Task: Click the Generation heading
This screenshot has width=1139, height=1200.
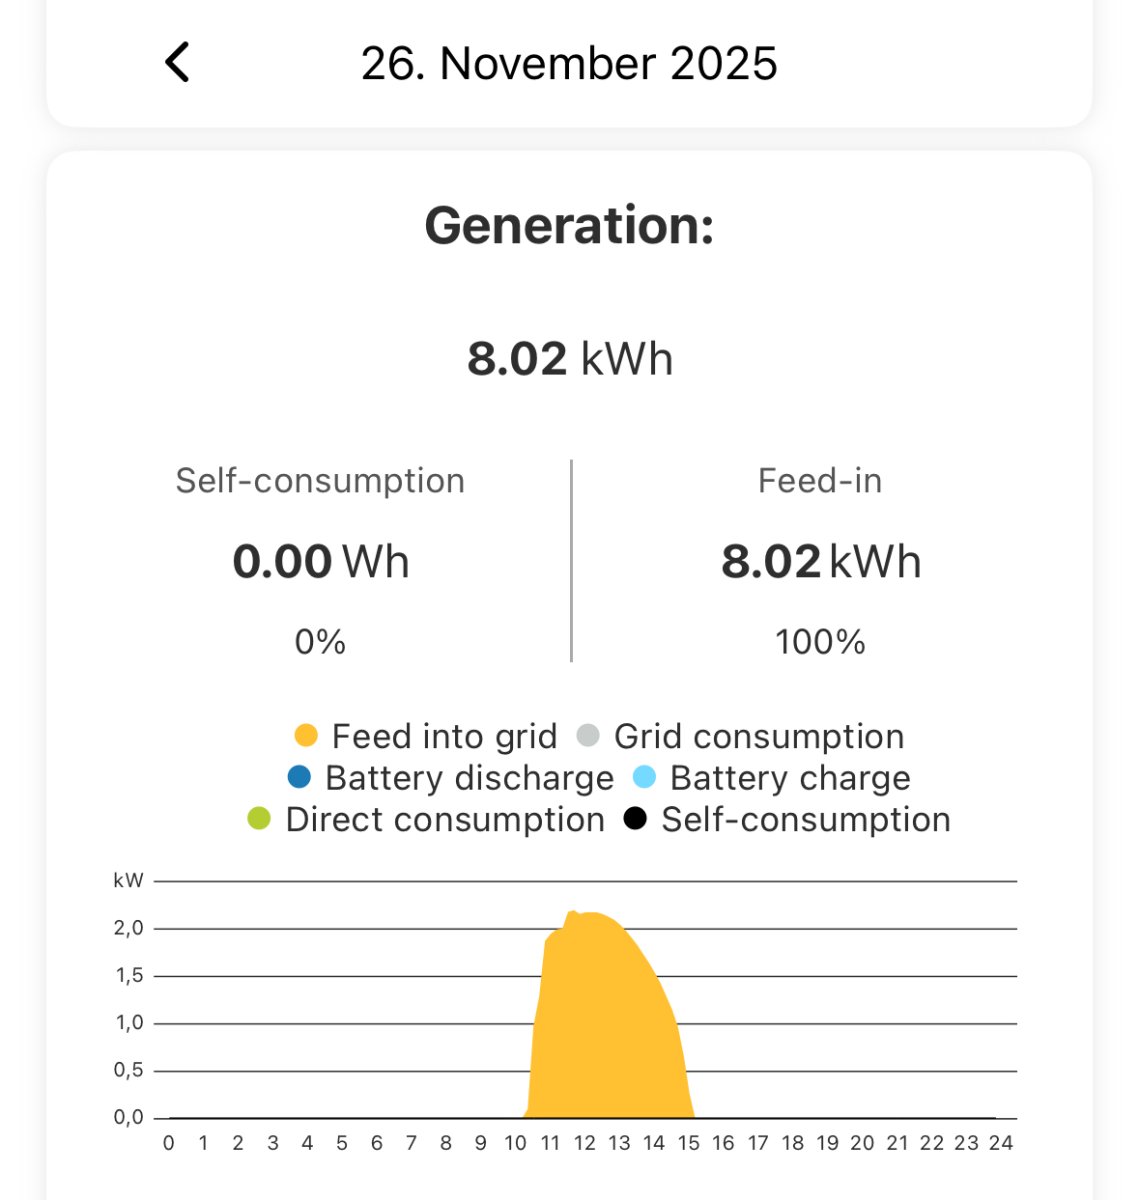Action: 569,225
